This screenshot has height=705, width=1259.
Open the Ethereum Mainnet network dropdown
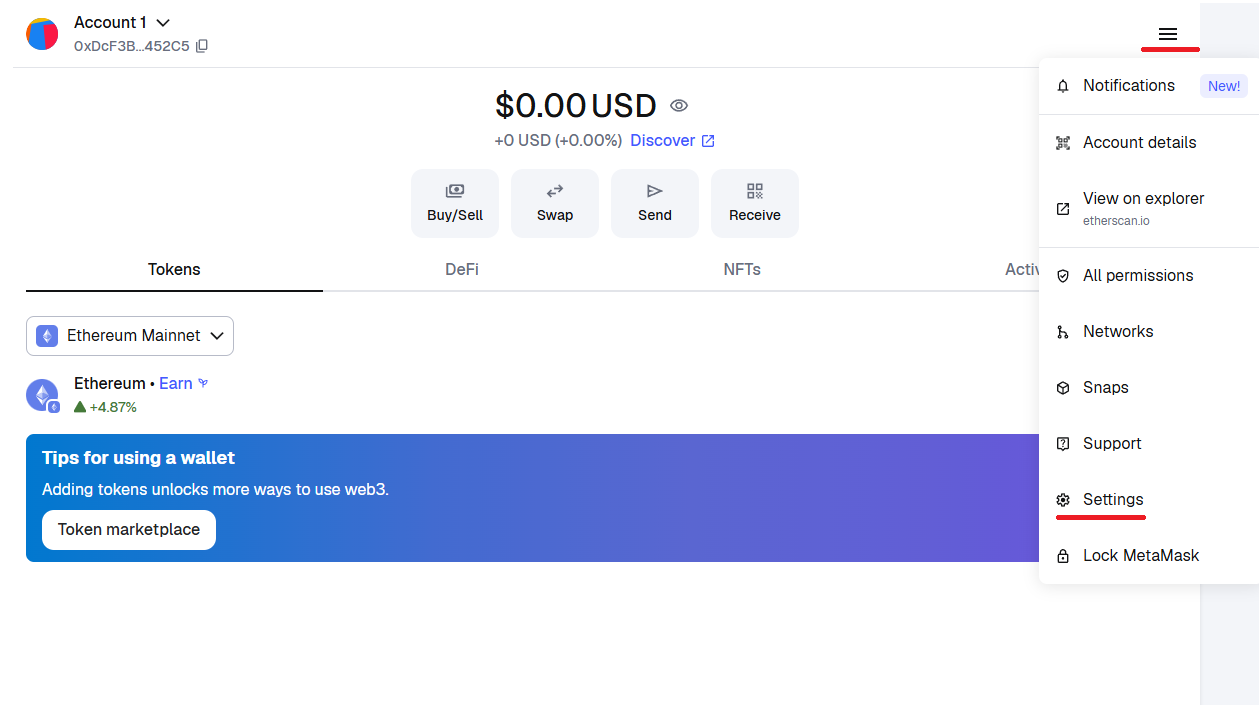[130, 336]
